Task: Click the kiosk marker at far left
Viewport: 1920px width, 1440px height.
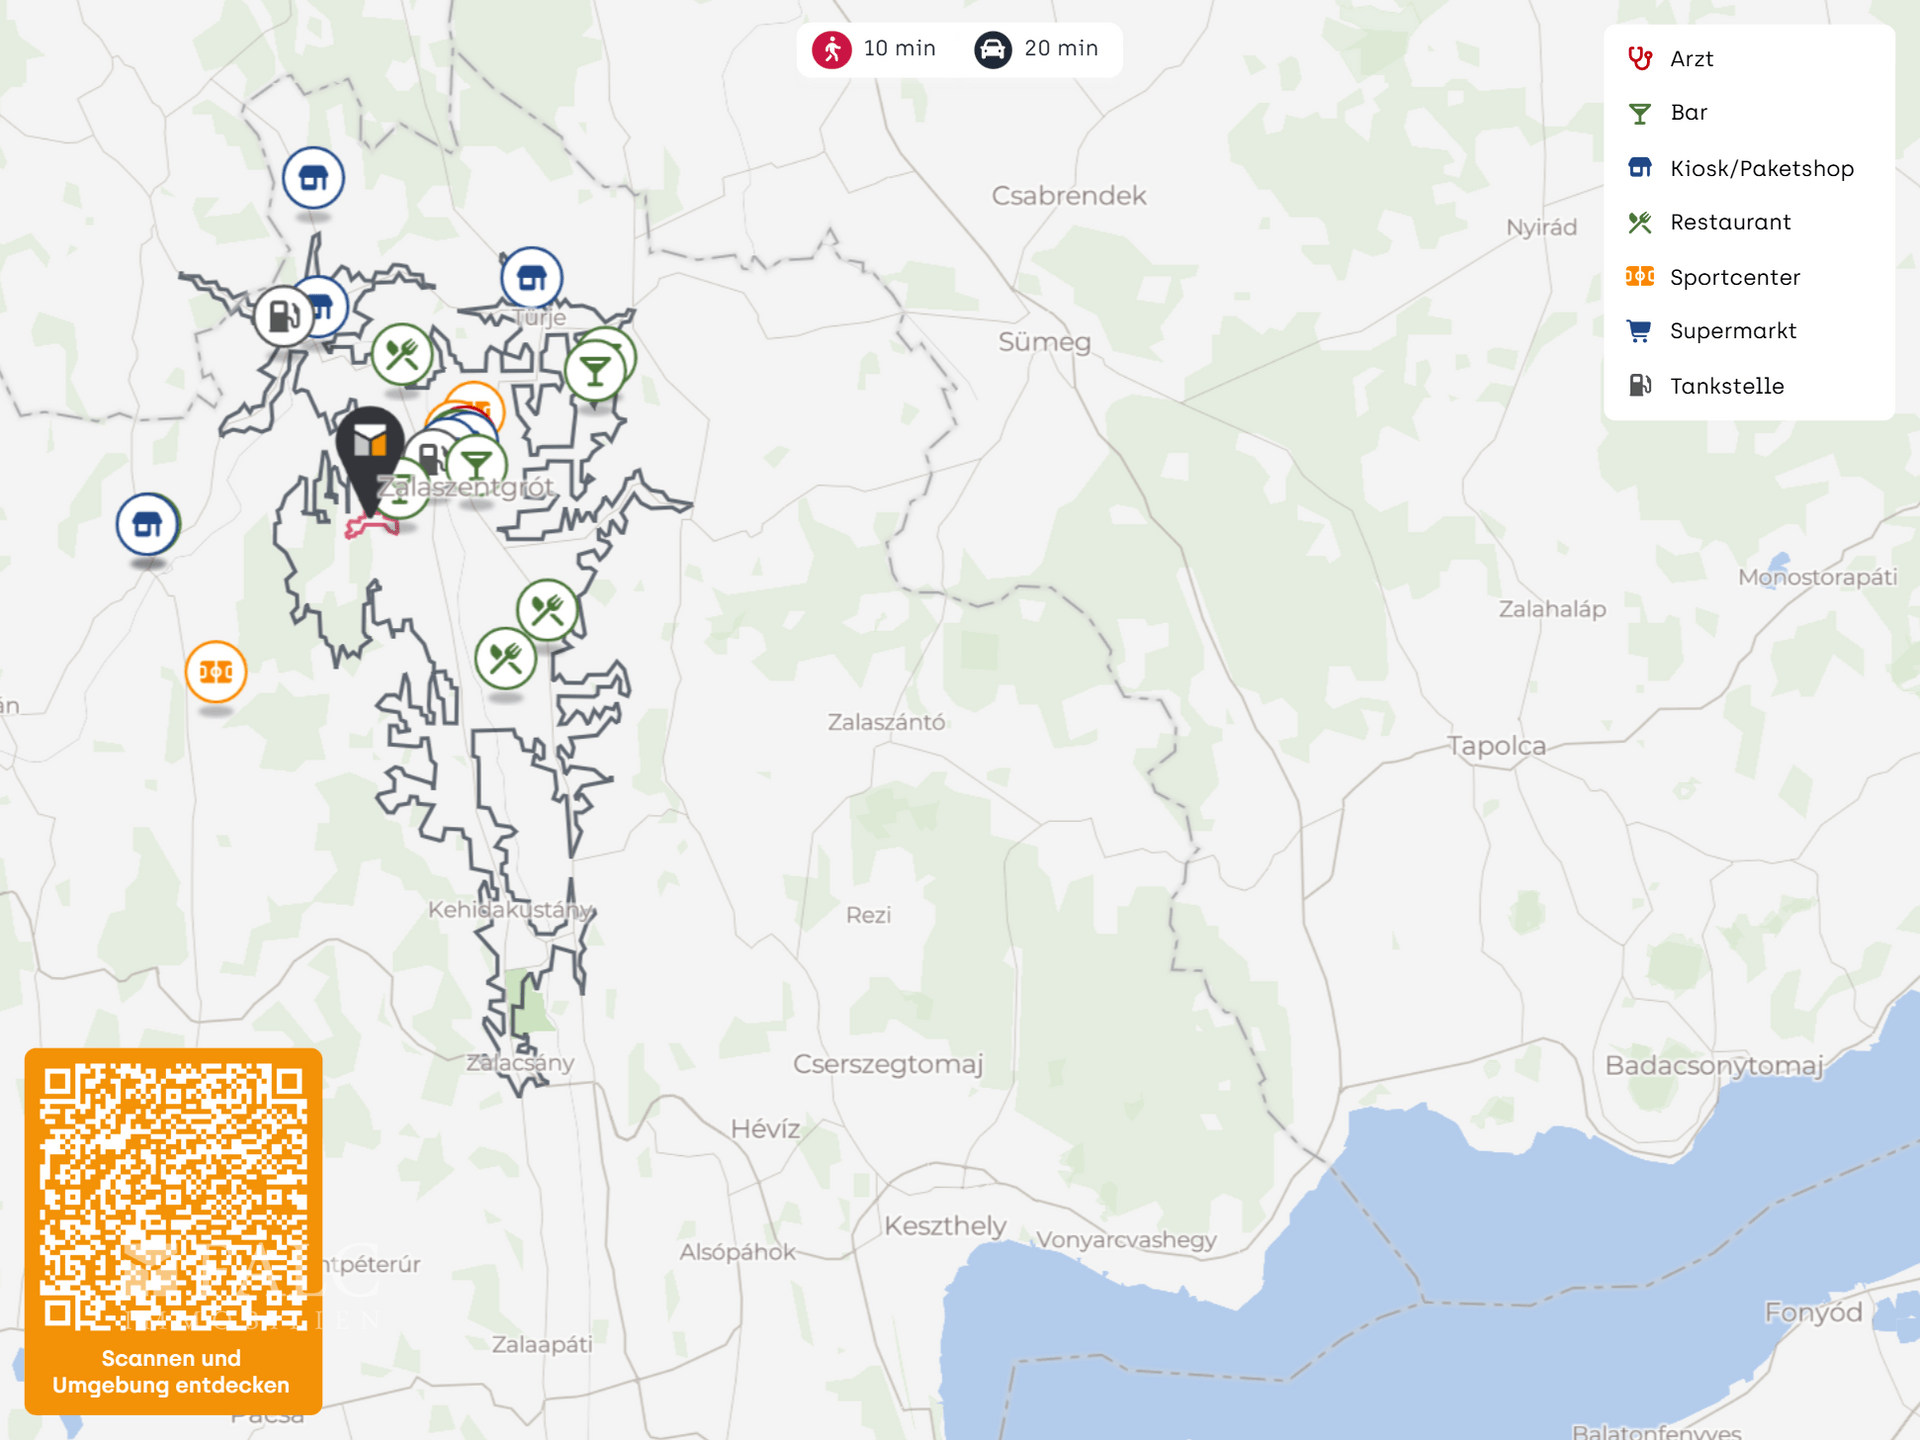Action: (148, 524)
